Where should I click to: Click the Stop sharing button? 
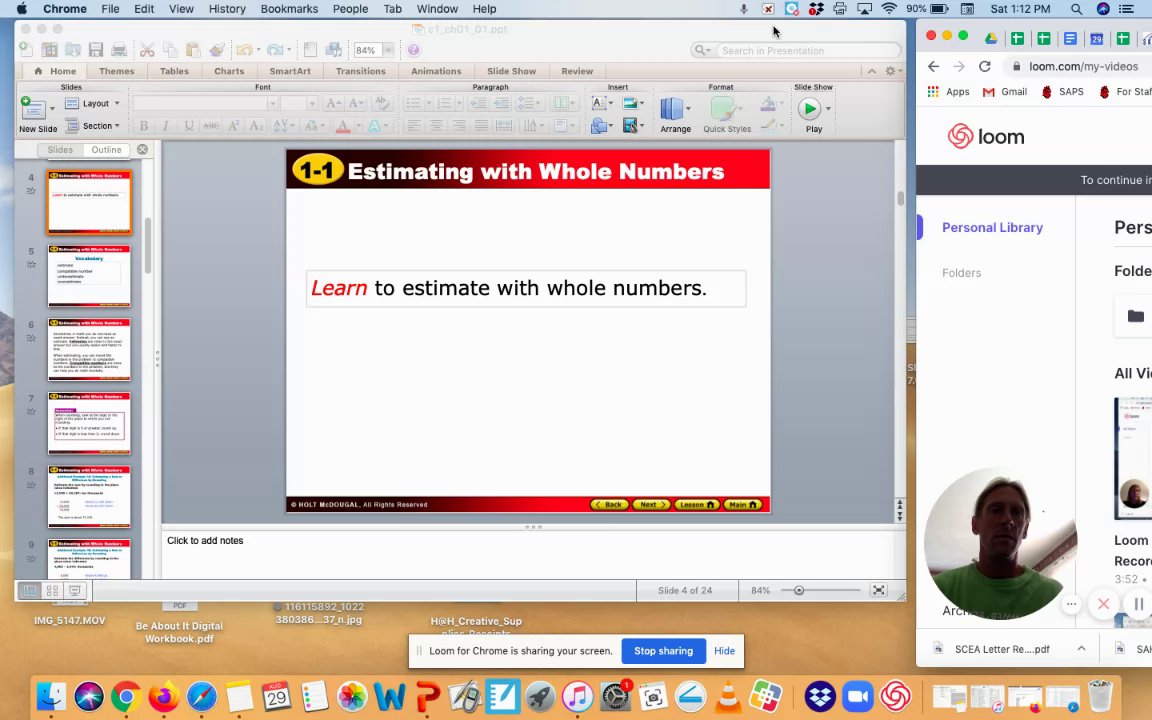click(663, 651)
